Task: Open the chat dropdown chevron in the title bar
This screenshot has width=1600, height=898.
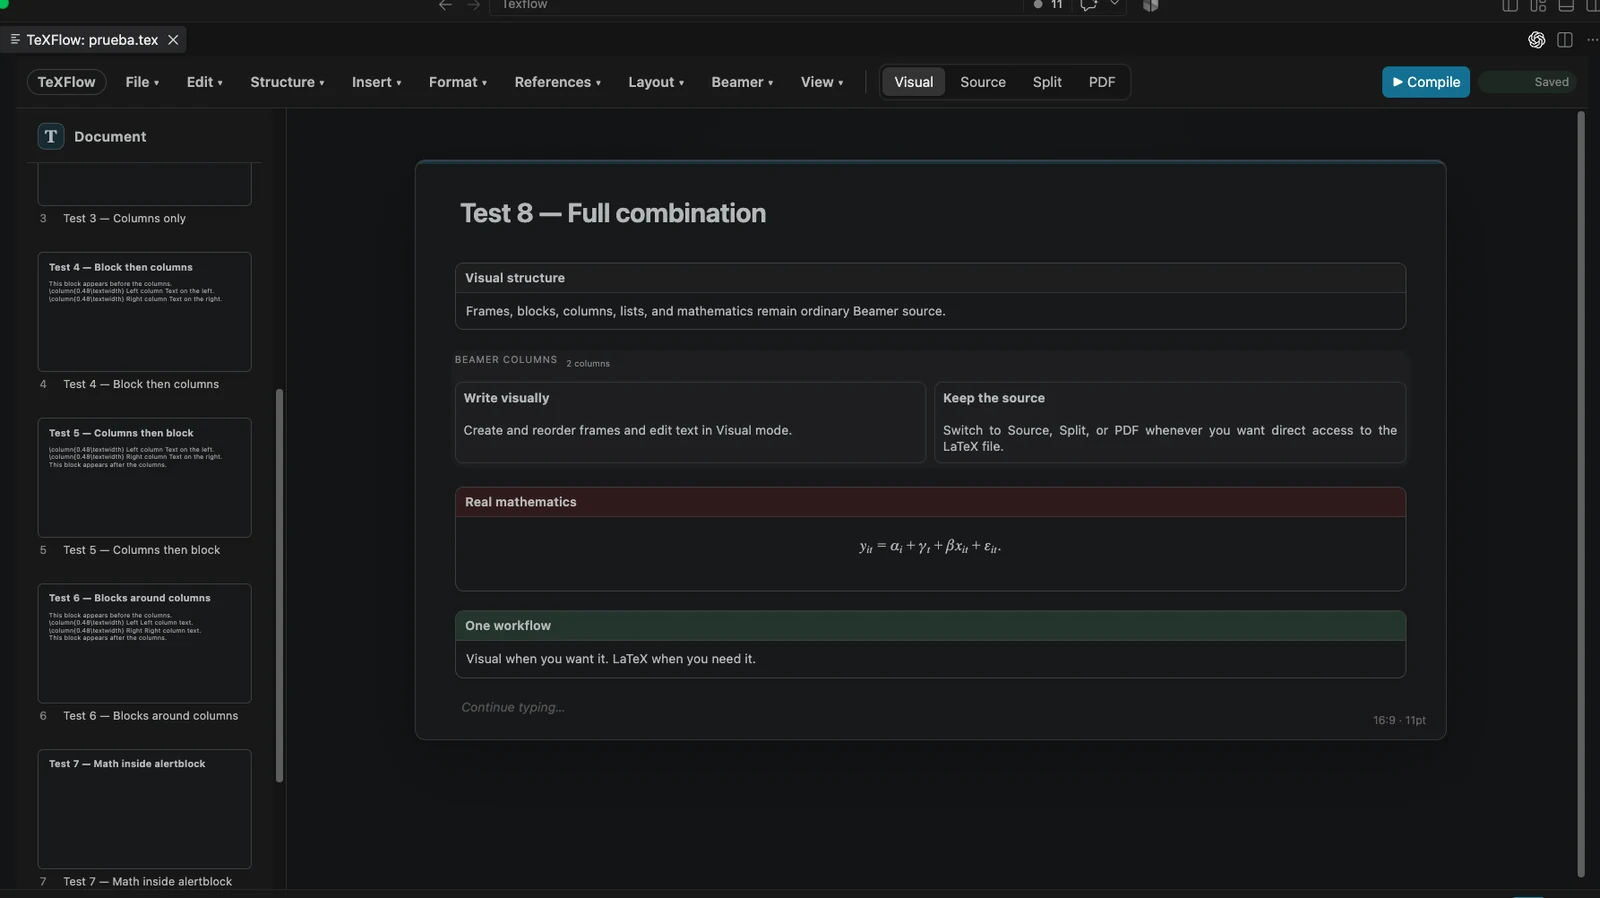Action: [1114, 5]
